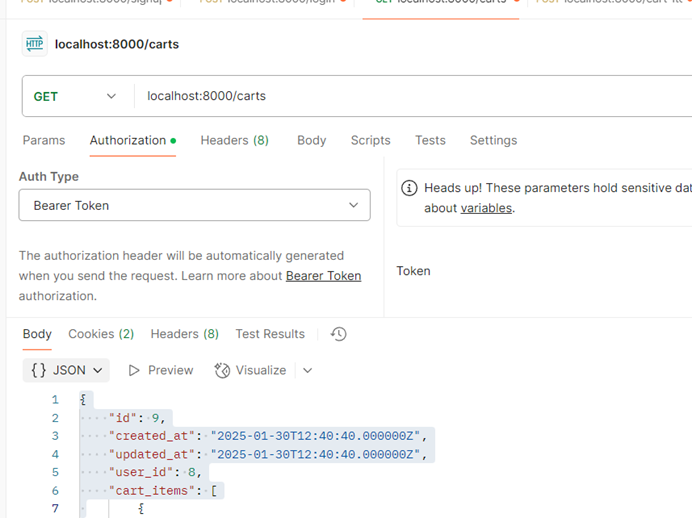The image size is (692, 518).
Task: Follow the Bearer Token documentation link
Action: (x=323, y=276)
